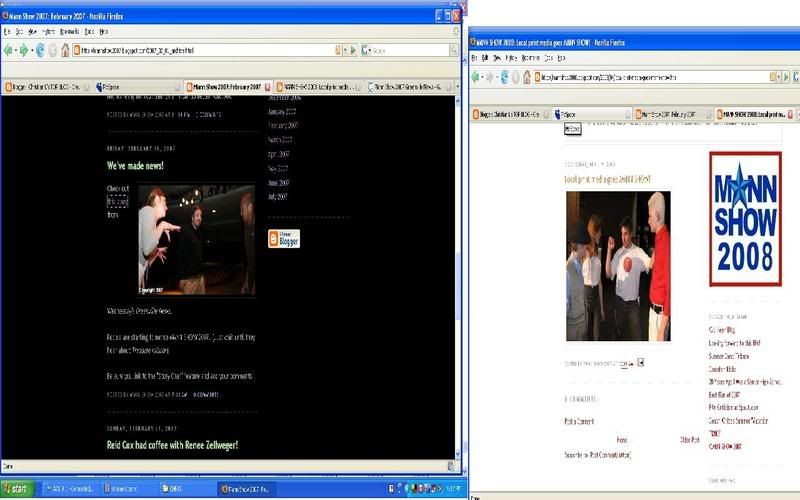800x500 pixels.
Task: Click Forward arrow in left Firefox window
Action: (23, 50)
